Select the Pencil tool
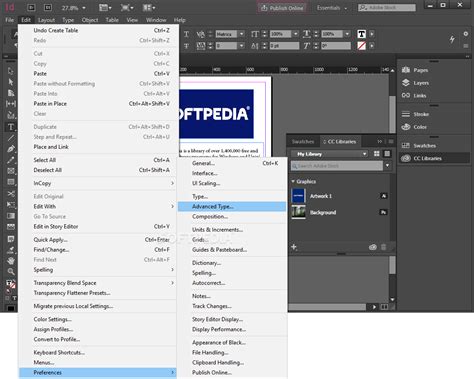The width and height of the screenshot is (474, 379). click(11, 160)
